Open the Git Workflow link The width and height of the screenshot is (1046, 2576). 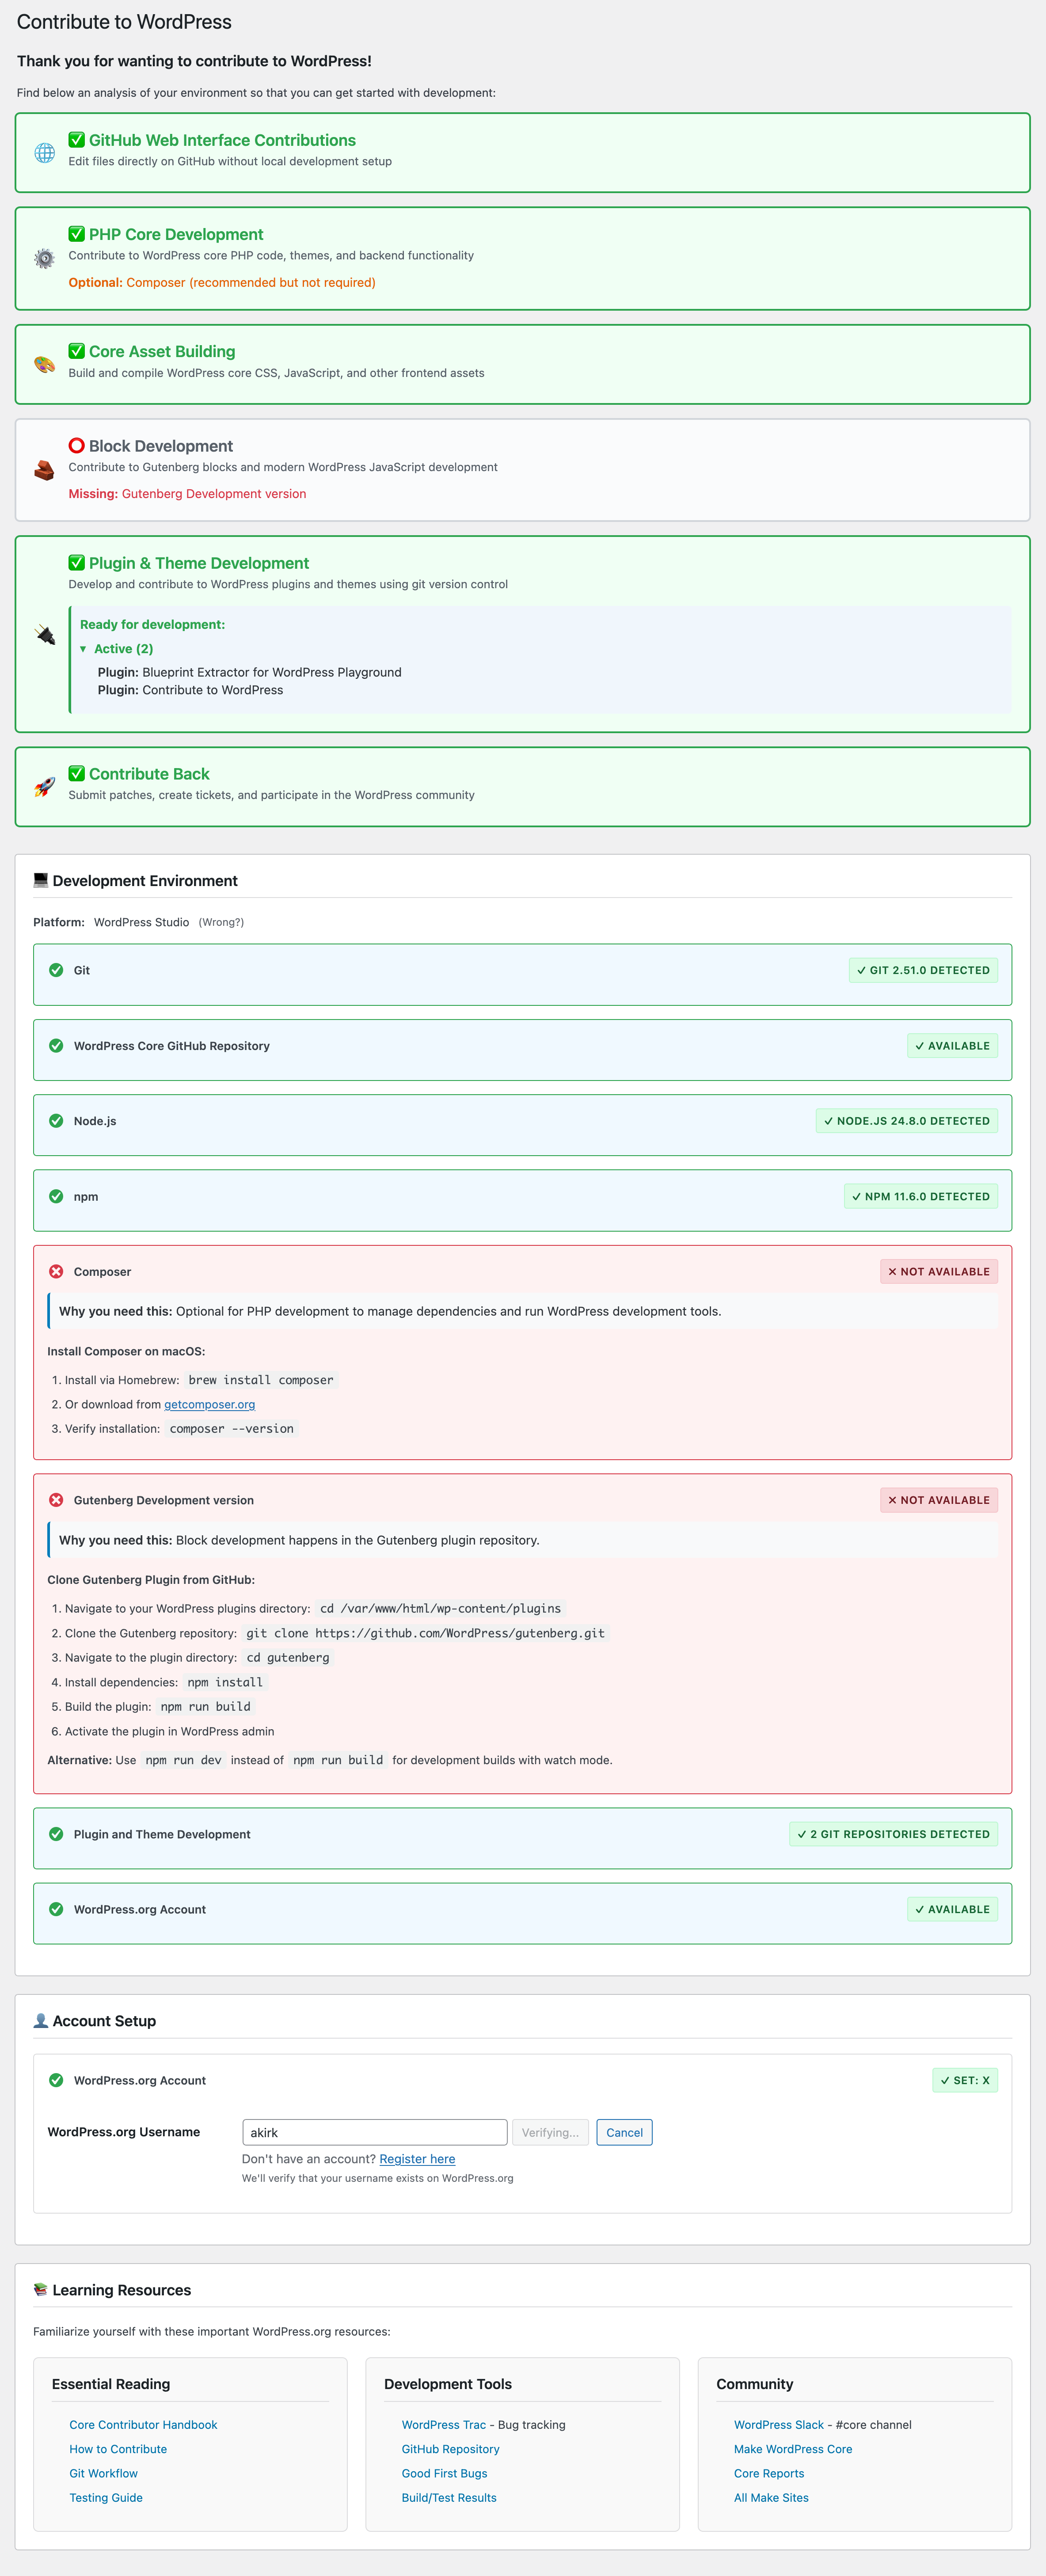[104, 2473]
